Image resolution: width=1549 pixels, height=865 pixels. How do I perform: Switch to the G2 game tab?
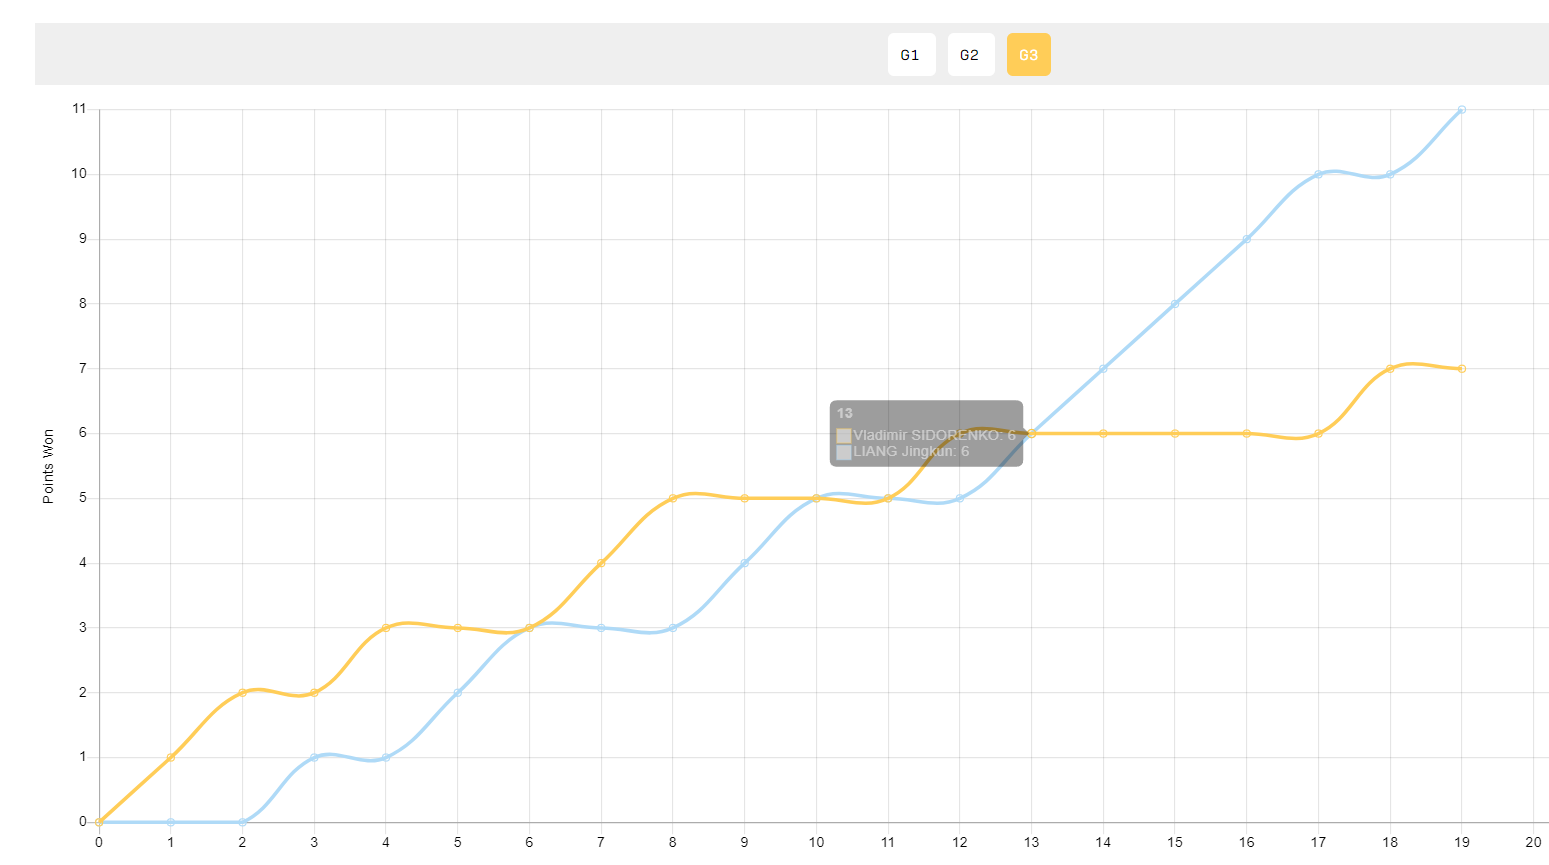971,55
